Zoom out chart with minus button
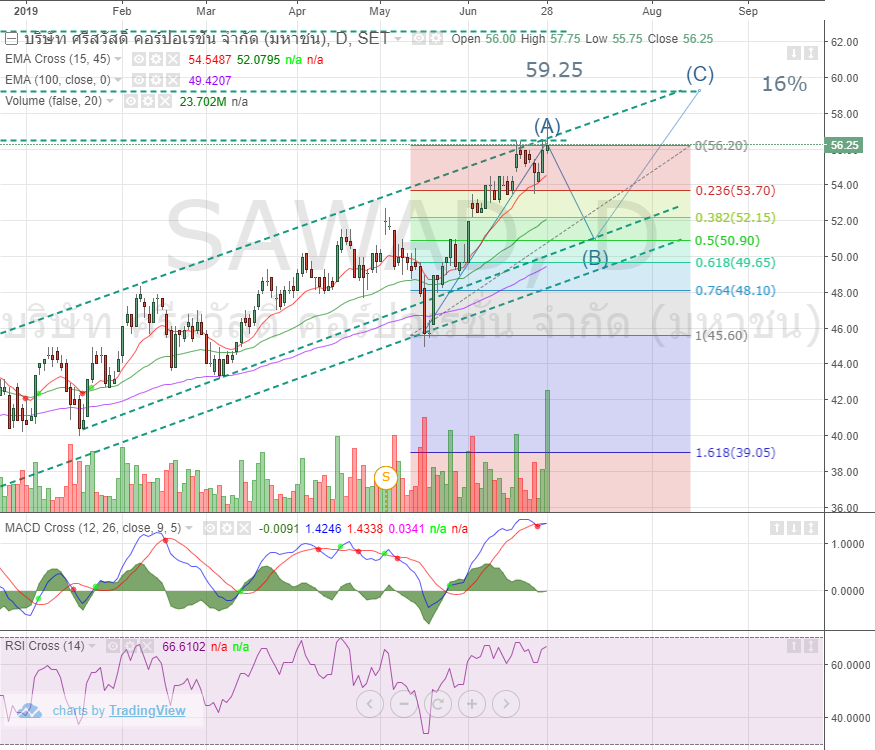 (404, 704)
